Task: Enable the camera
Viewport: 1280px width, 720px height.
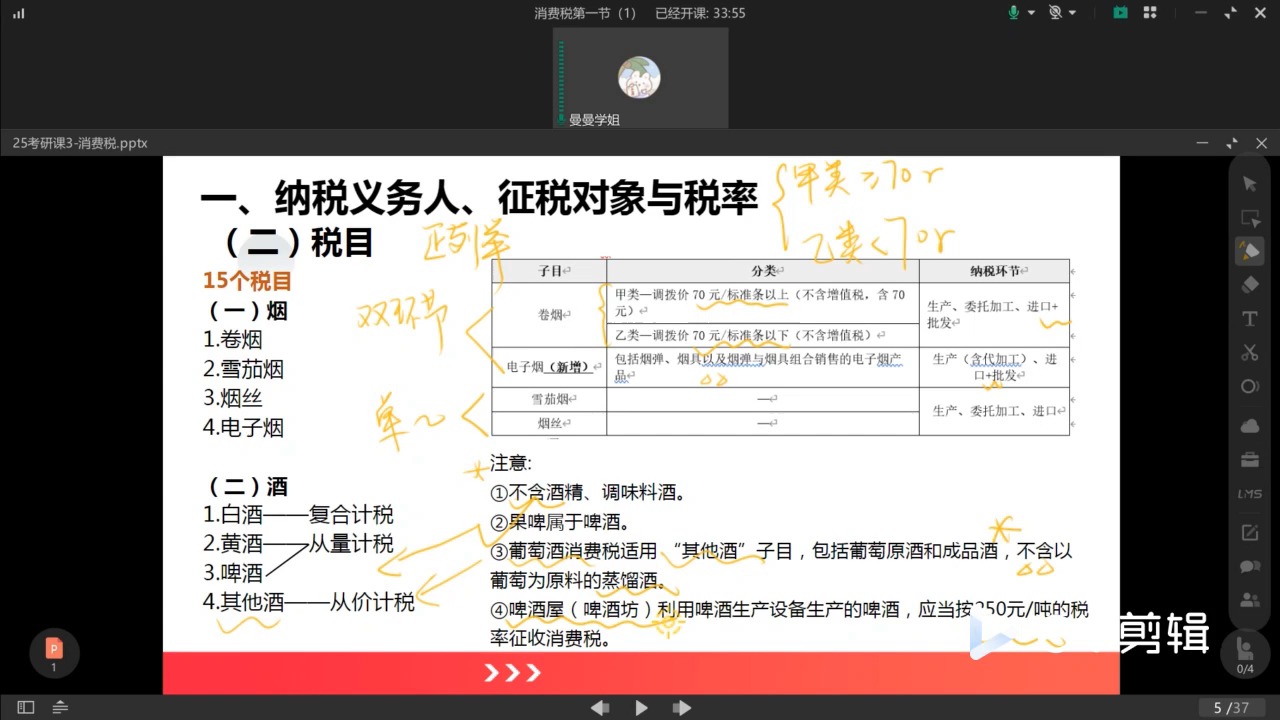Action: coord(1057,12)
